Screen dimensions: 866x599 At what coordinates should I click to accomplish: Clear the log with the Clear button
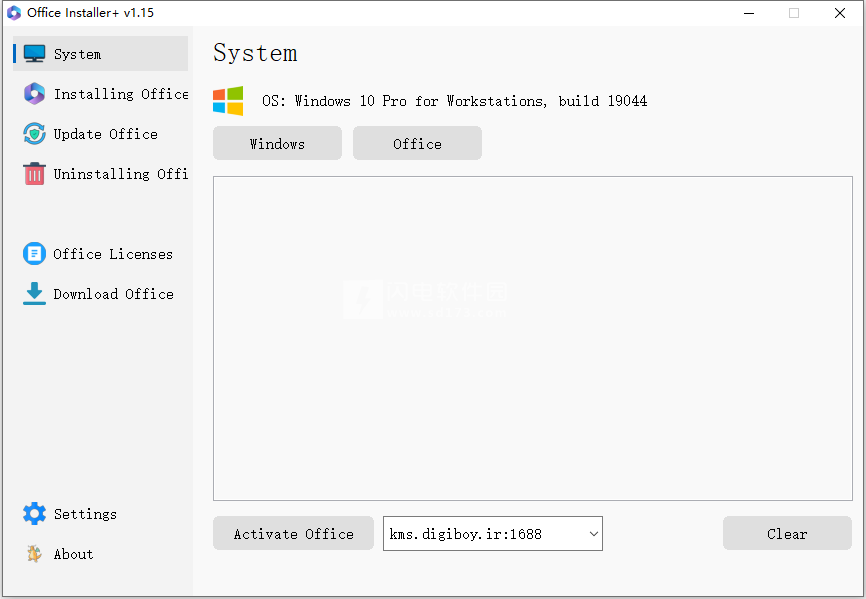pos(787,533)
